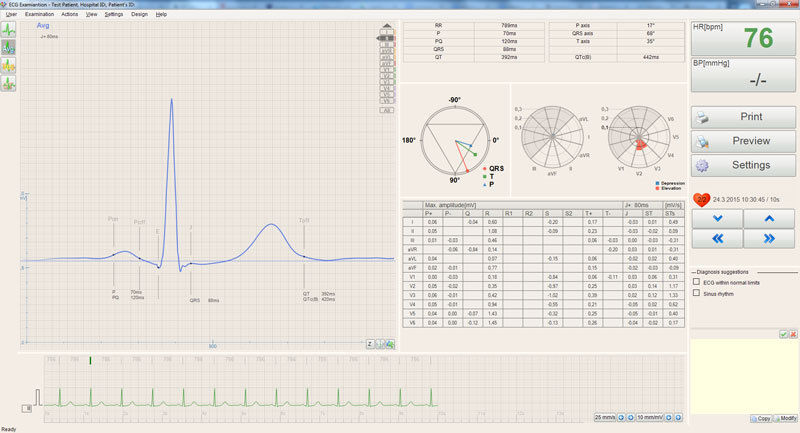Screen dimensions: 800x433
Task: Tick 'ECG within normal limits' checkbox
Action: pos(696,282)
